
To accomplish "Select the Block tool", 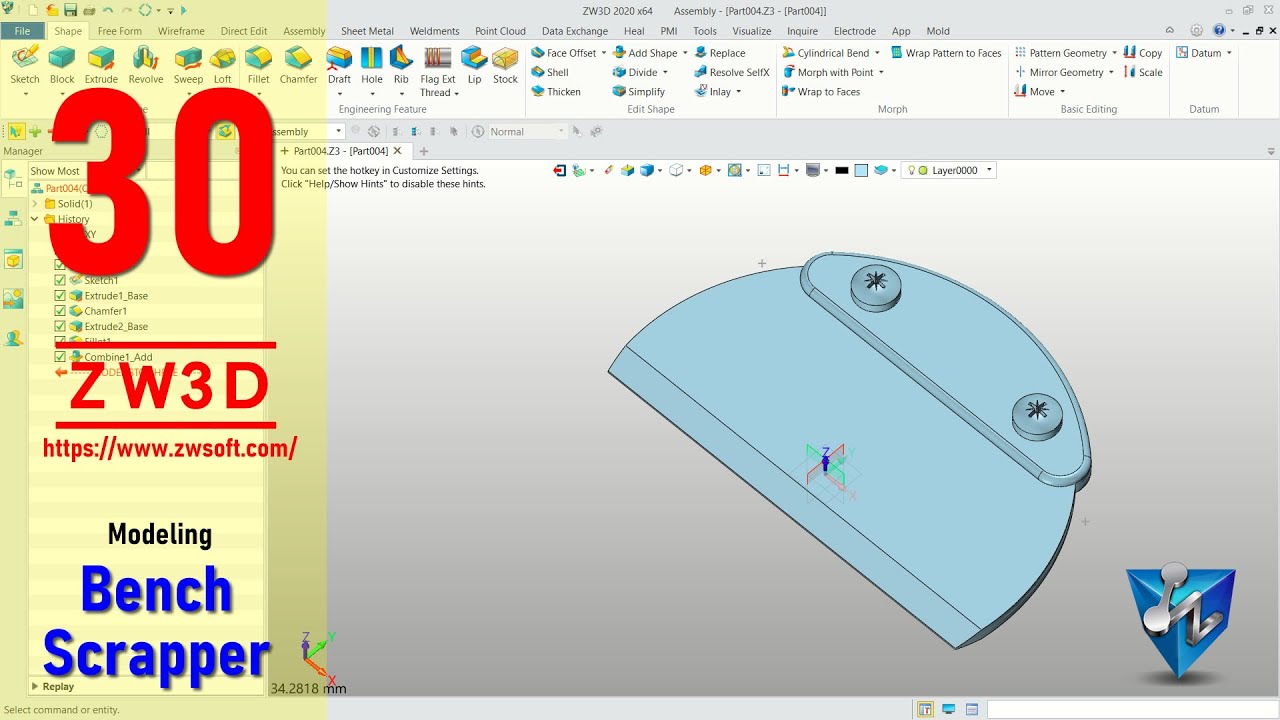I will [62, 65].
